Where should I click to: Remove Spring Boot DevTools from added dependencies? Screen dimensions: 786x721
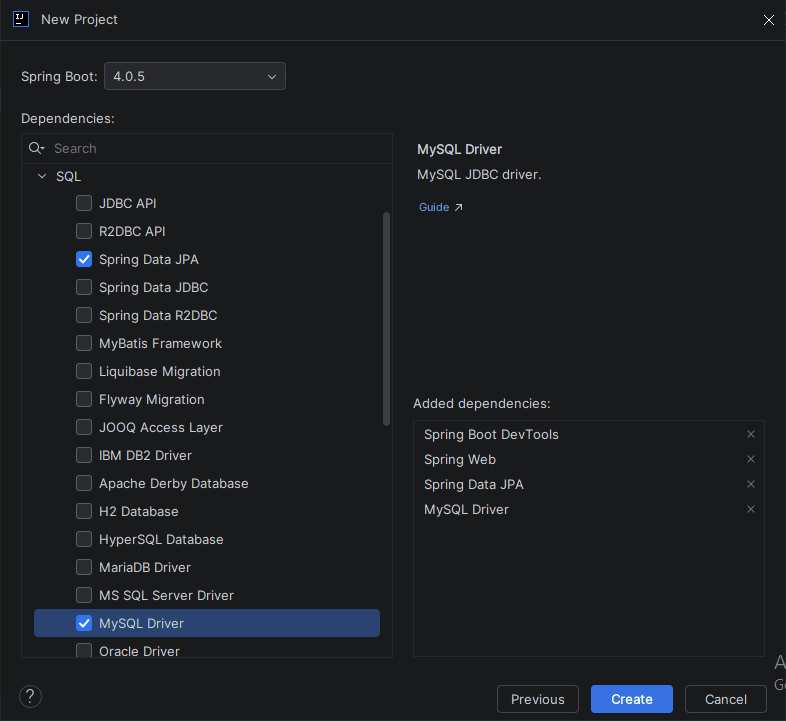[751, 434]
